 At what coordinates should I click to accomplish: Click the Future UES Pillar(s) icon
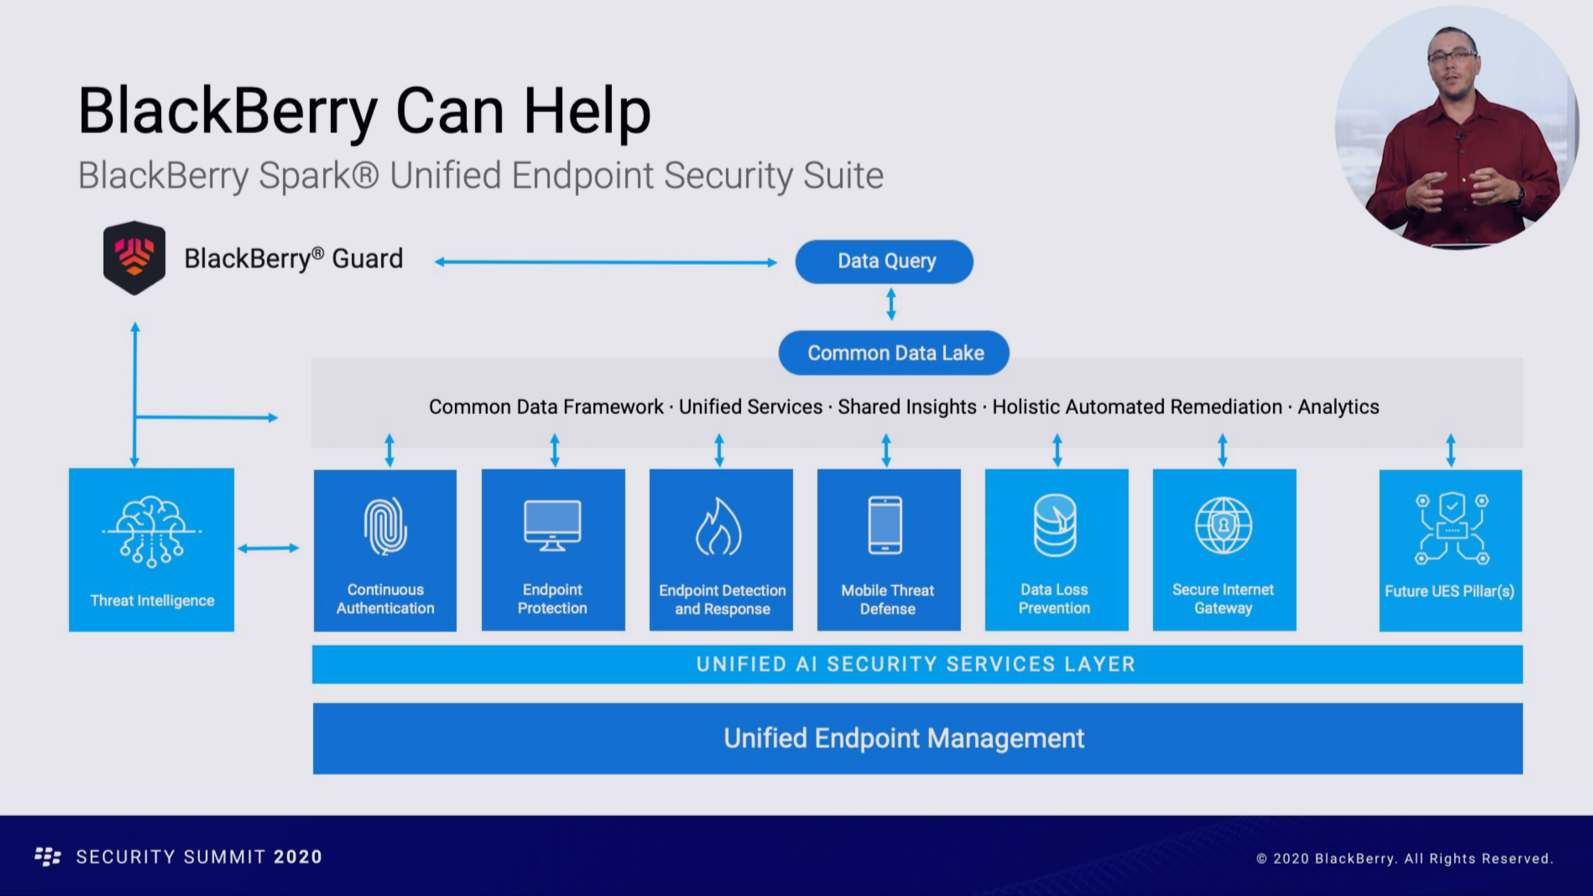click(1451, 528)
